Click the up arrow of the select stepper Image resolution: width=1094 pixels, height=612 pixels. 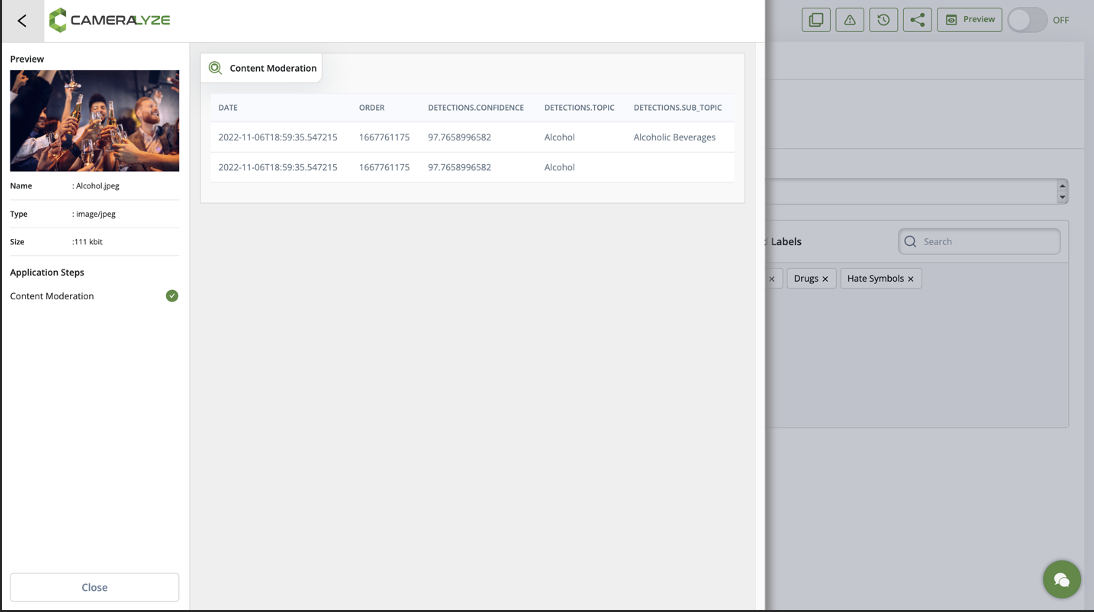point(1063,186)
